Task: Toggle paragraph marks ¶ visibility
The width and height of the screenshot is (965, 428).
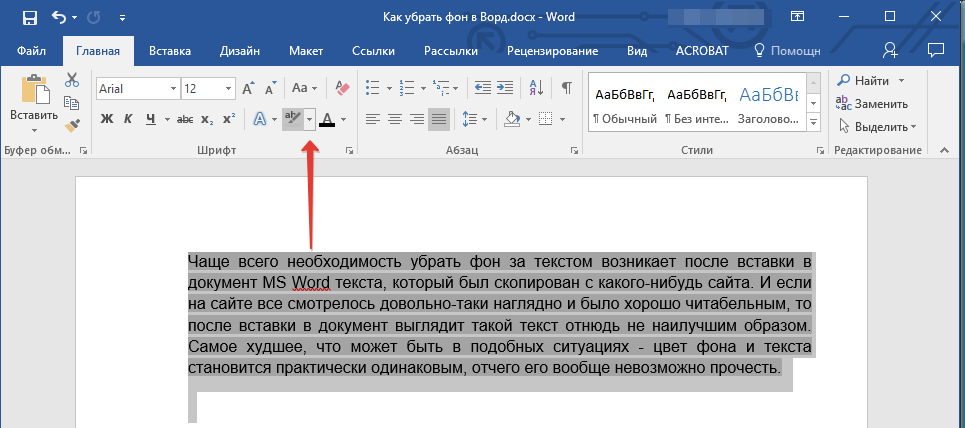Action: [x=566, y=88]
